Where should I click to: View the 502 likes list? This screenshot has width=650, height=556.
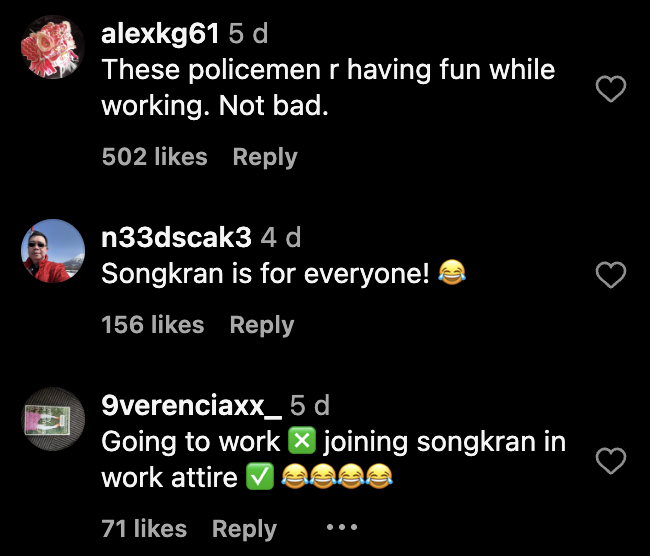click(154, 157)
